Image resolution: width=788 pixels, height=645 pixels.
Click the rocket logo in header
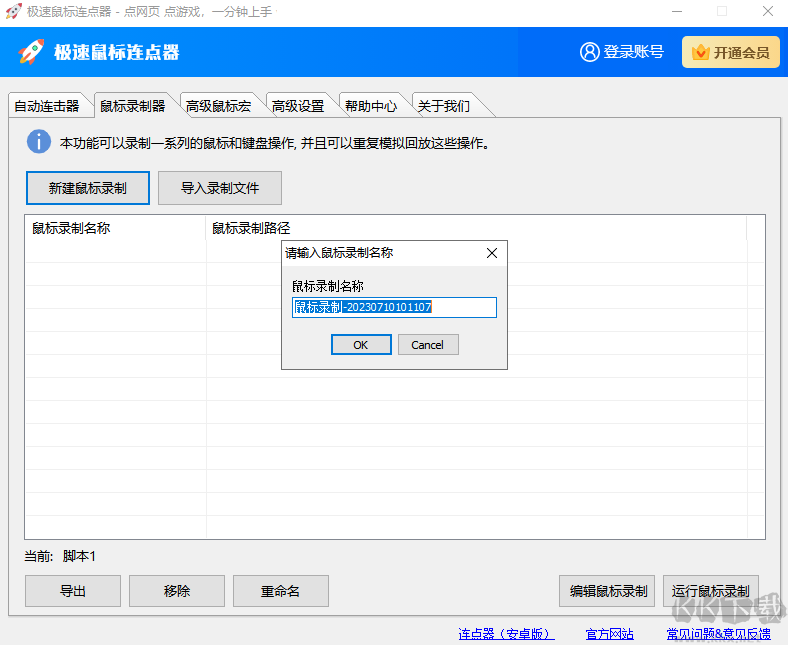coord(31,51)
